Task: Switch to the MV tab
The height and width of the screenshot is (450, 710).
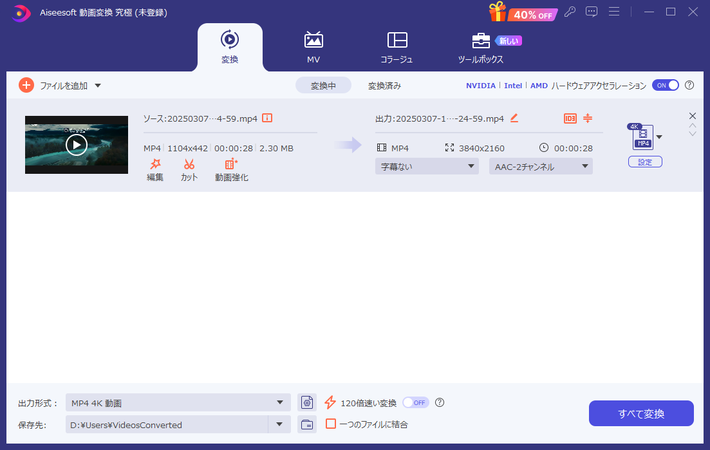Action: [313, 46]
